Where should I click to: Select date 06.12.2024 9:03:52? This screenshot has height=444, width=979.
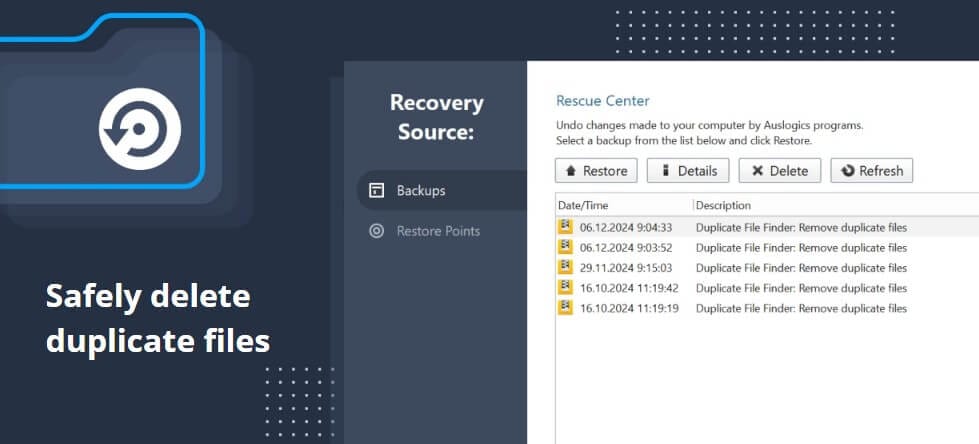(626, 248)
